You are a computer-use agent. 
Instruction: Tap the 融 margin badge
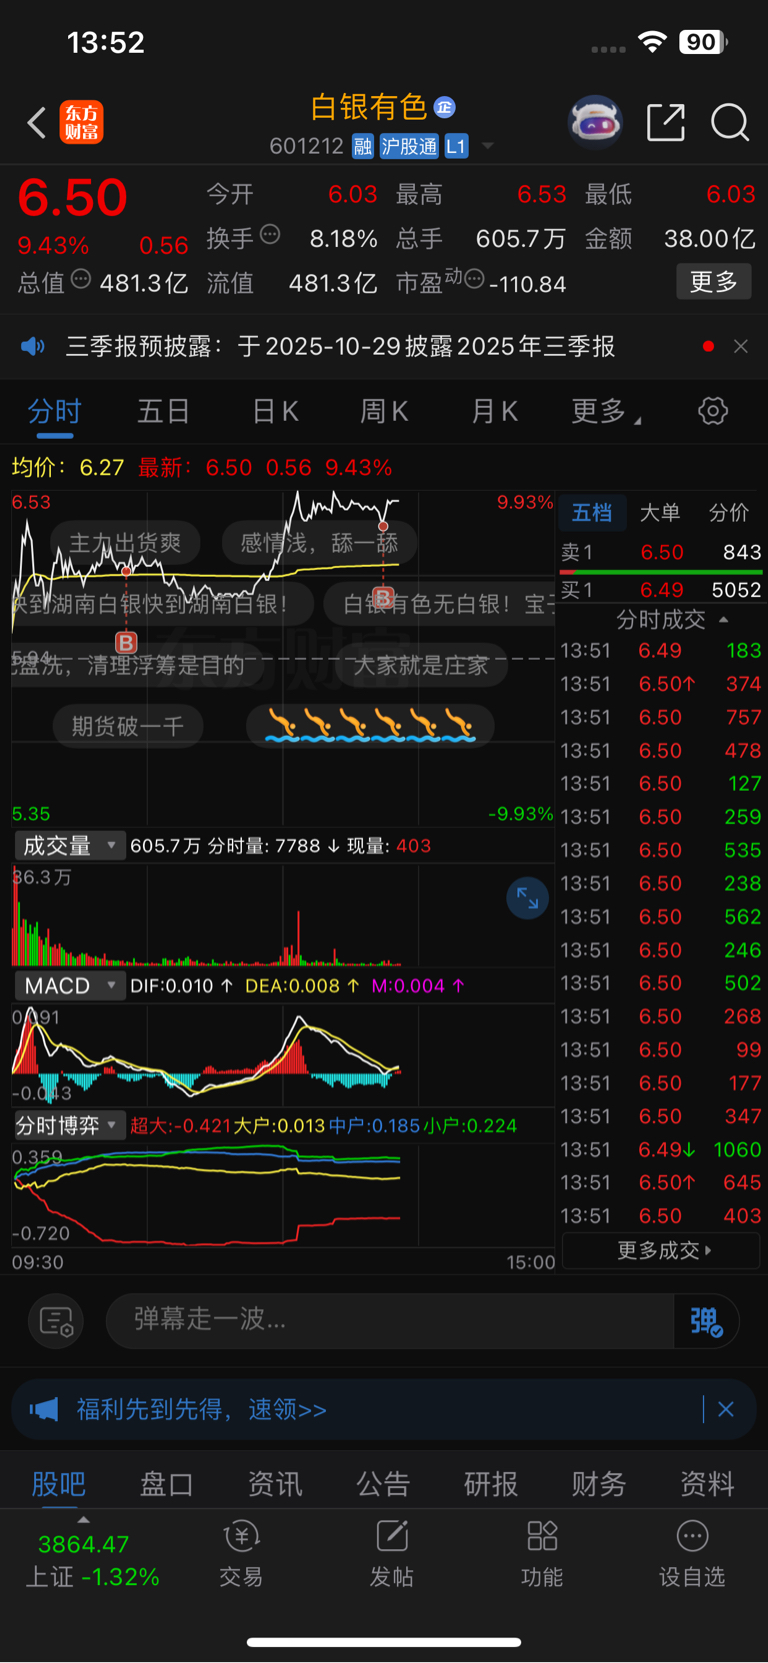pyautogui.click(x=363, y=146)
